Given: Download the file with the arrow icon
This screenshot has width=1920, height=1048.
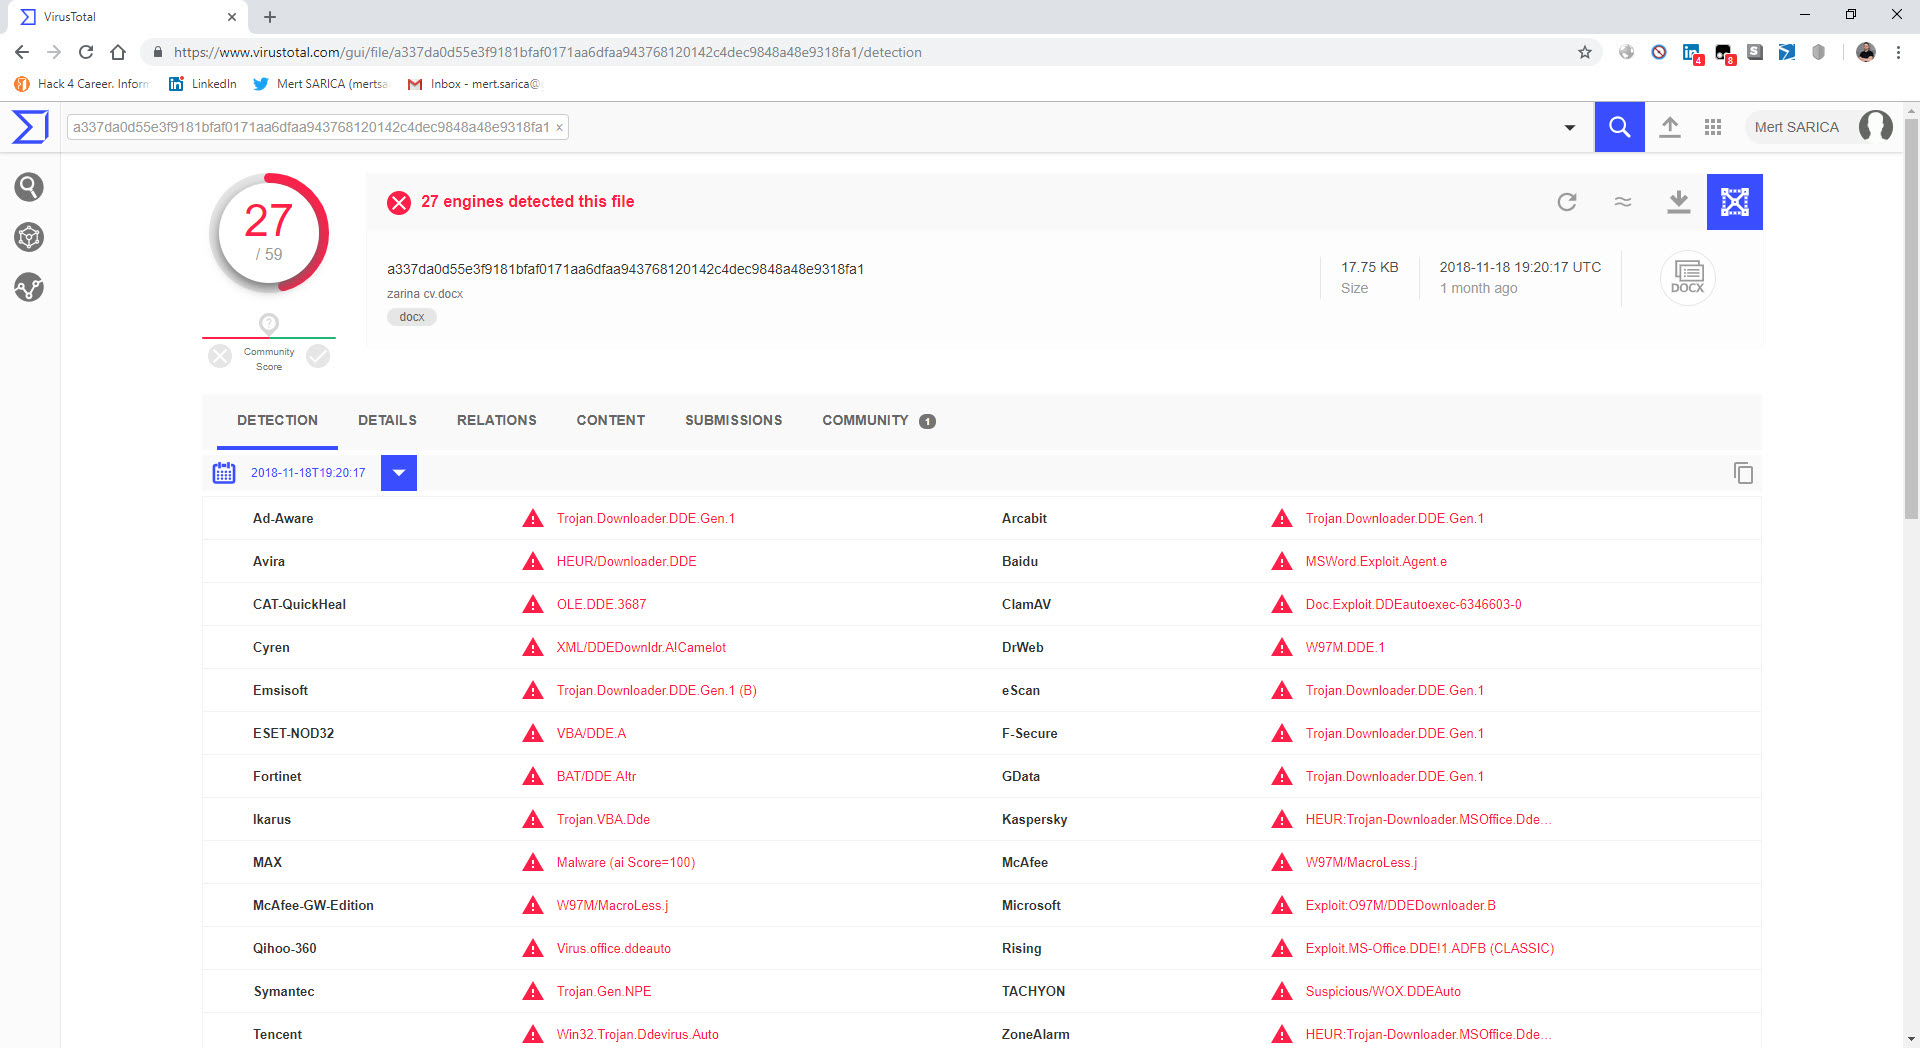Looking at the screenshot, I should pyautogui.click(x=1679, y=202).
